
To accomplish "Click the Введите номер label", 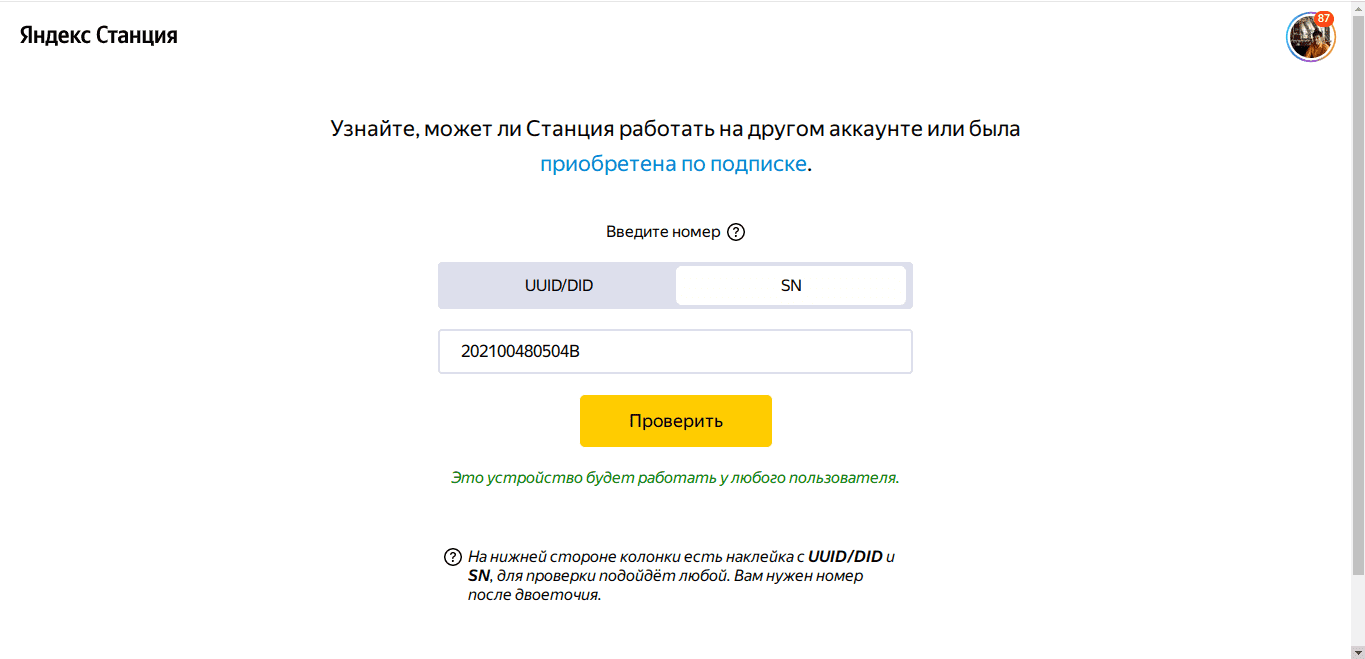I will [662, 232].
